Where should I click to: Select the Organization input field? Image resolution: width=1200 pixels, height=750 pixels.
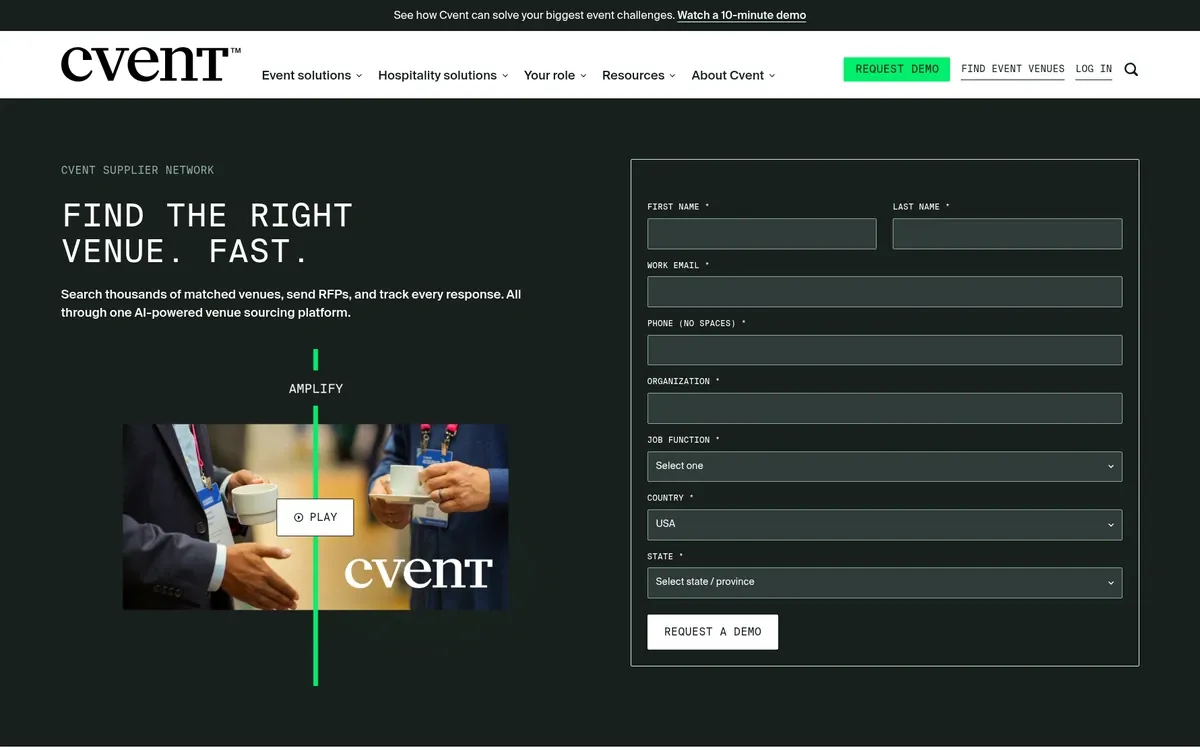coord(885,408)
